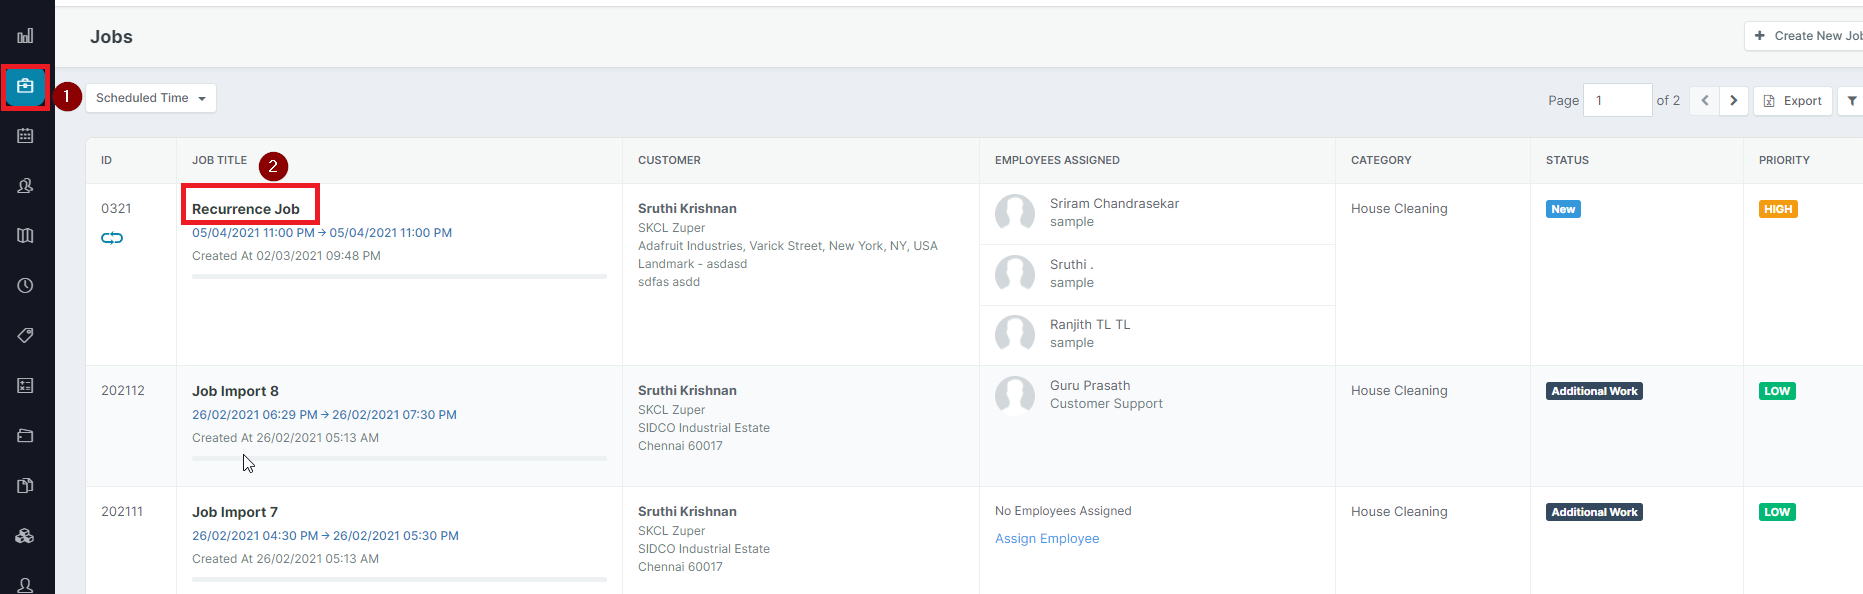1863x594 pixels.
Task: Click the price tag sidebar icon
Action: tap(25, 336)
